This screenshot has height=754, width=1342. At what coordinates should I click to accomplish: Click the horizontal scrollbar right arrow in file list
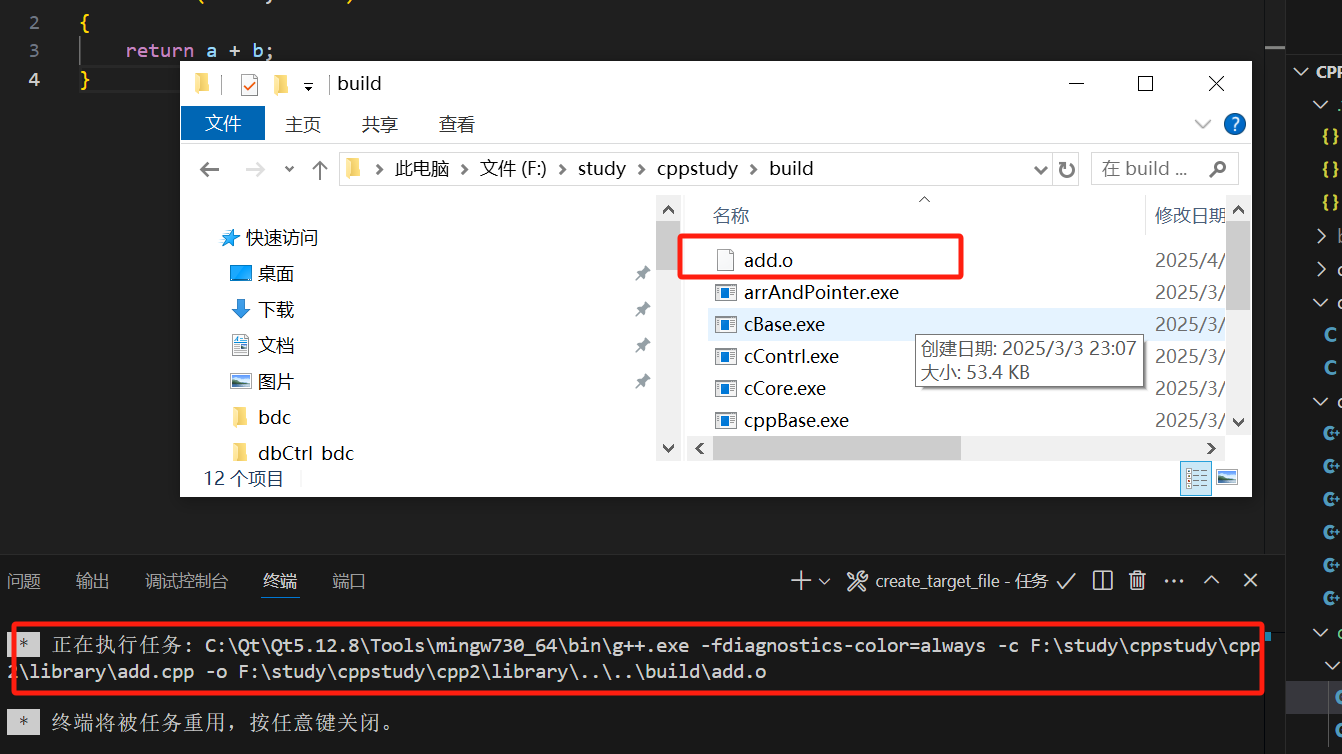[x=1211, y=448]
